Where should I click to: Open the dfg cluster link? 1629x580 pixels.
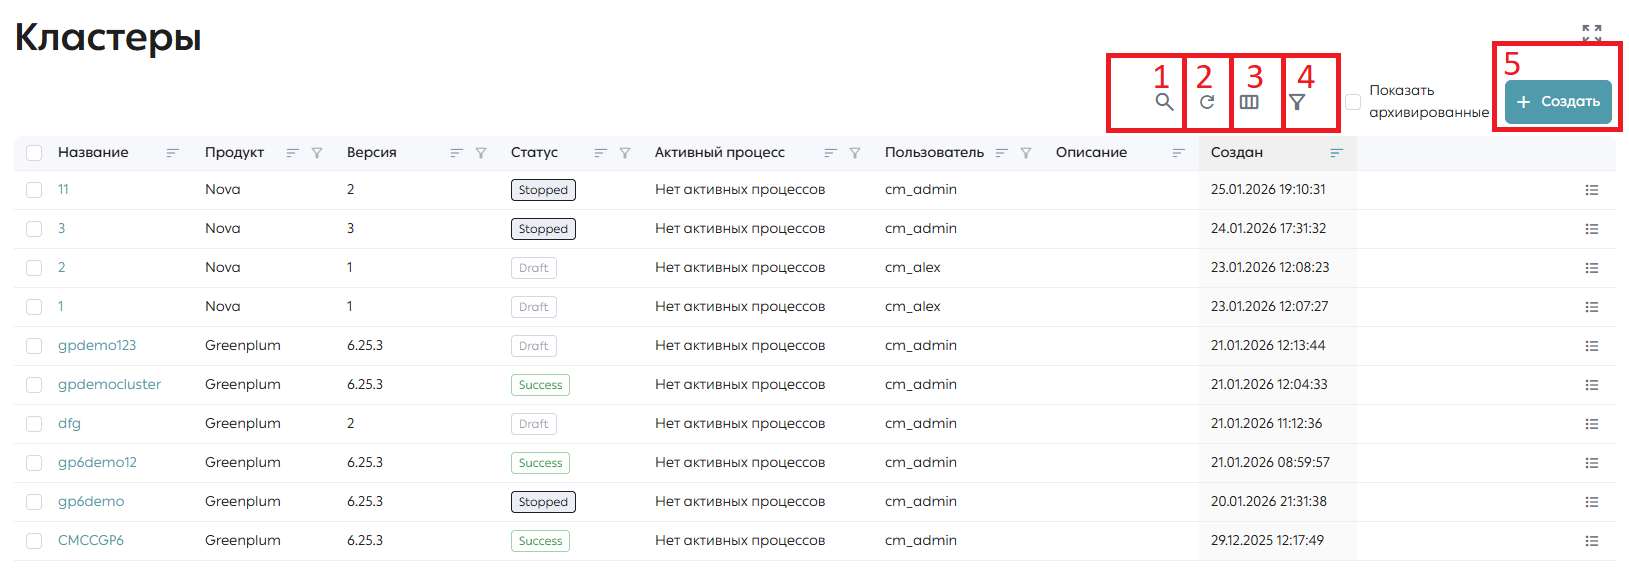(x=69, y=423)
